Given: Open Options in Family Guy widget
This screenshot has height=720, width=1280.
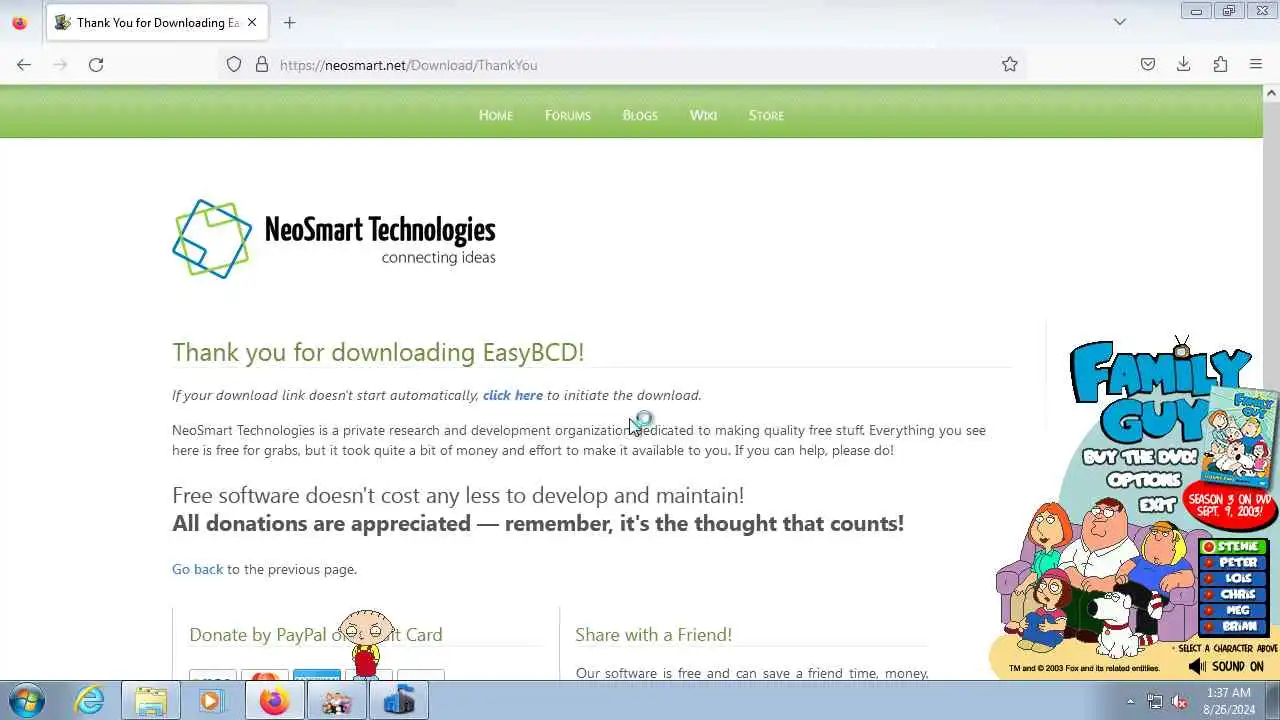Looking at the screenshot, I should 1143,480.
